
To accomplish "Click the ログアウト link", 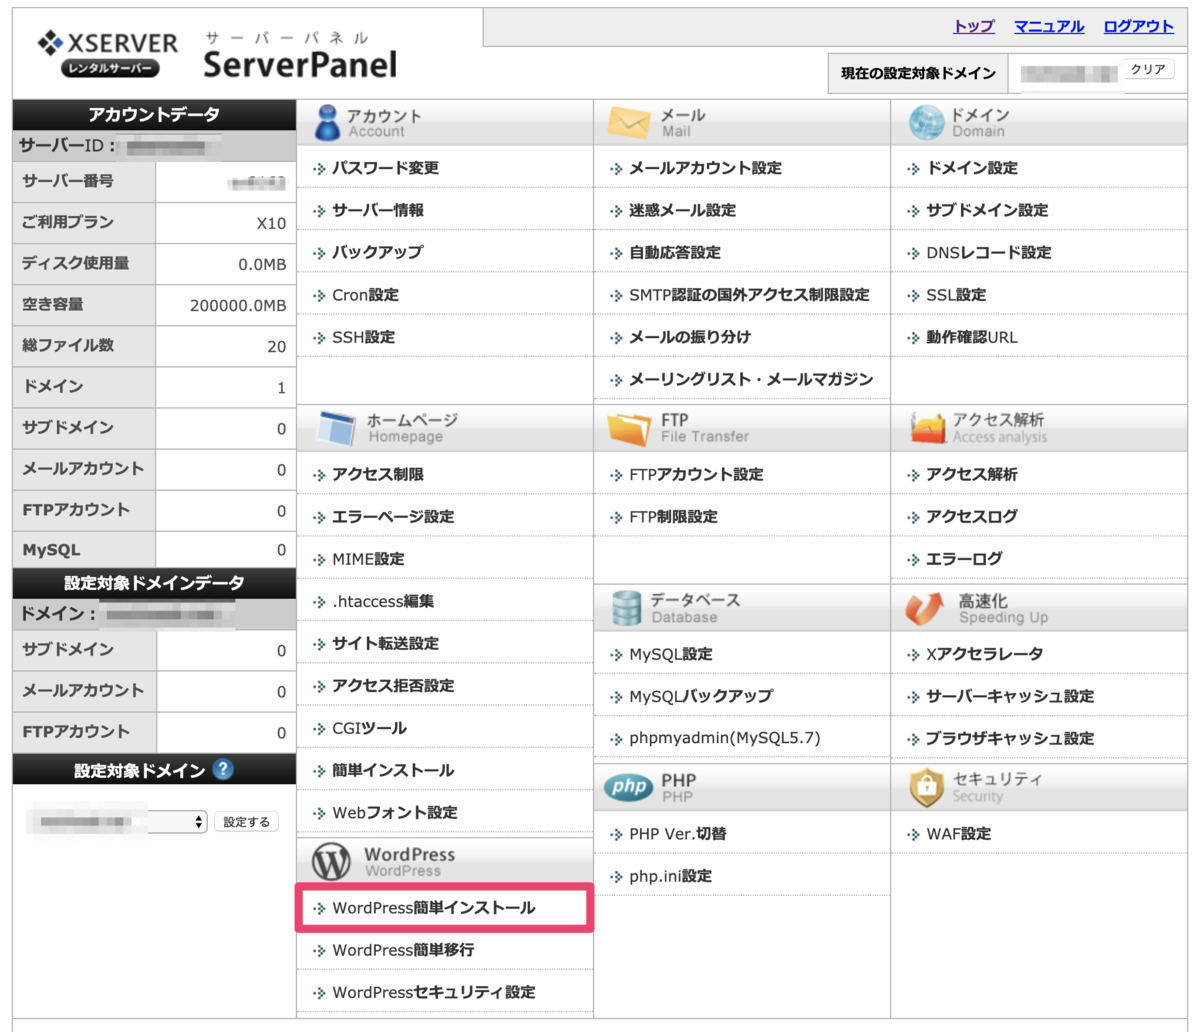I will (1138, 26).
